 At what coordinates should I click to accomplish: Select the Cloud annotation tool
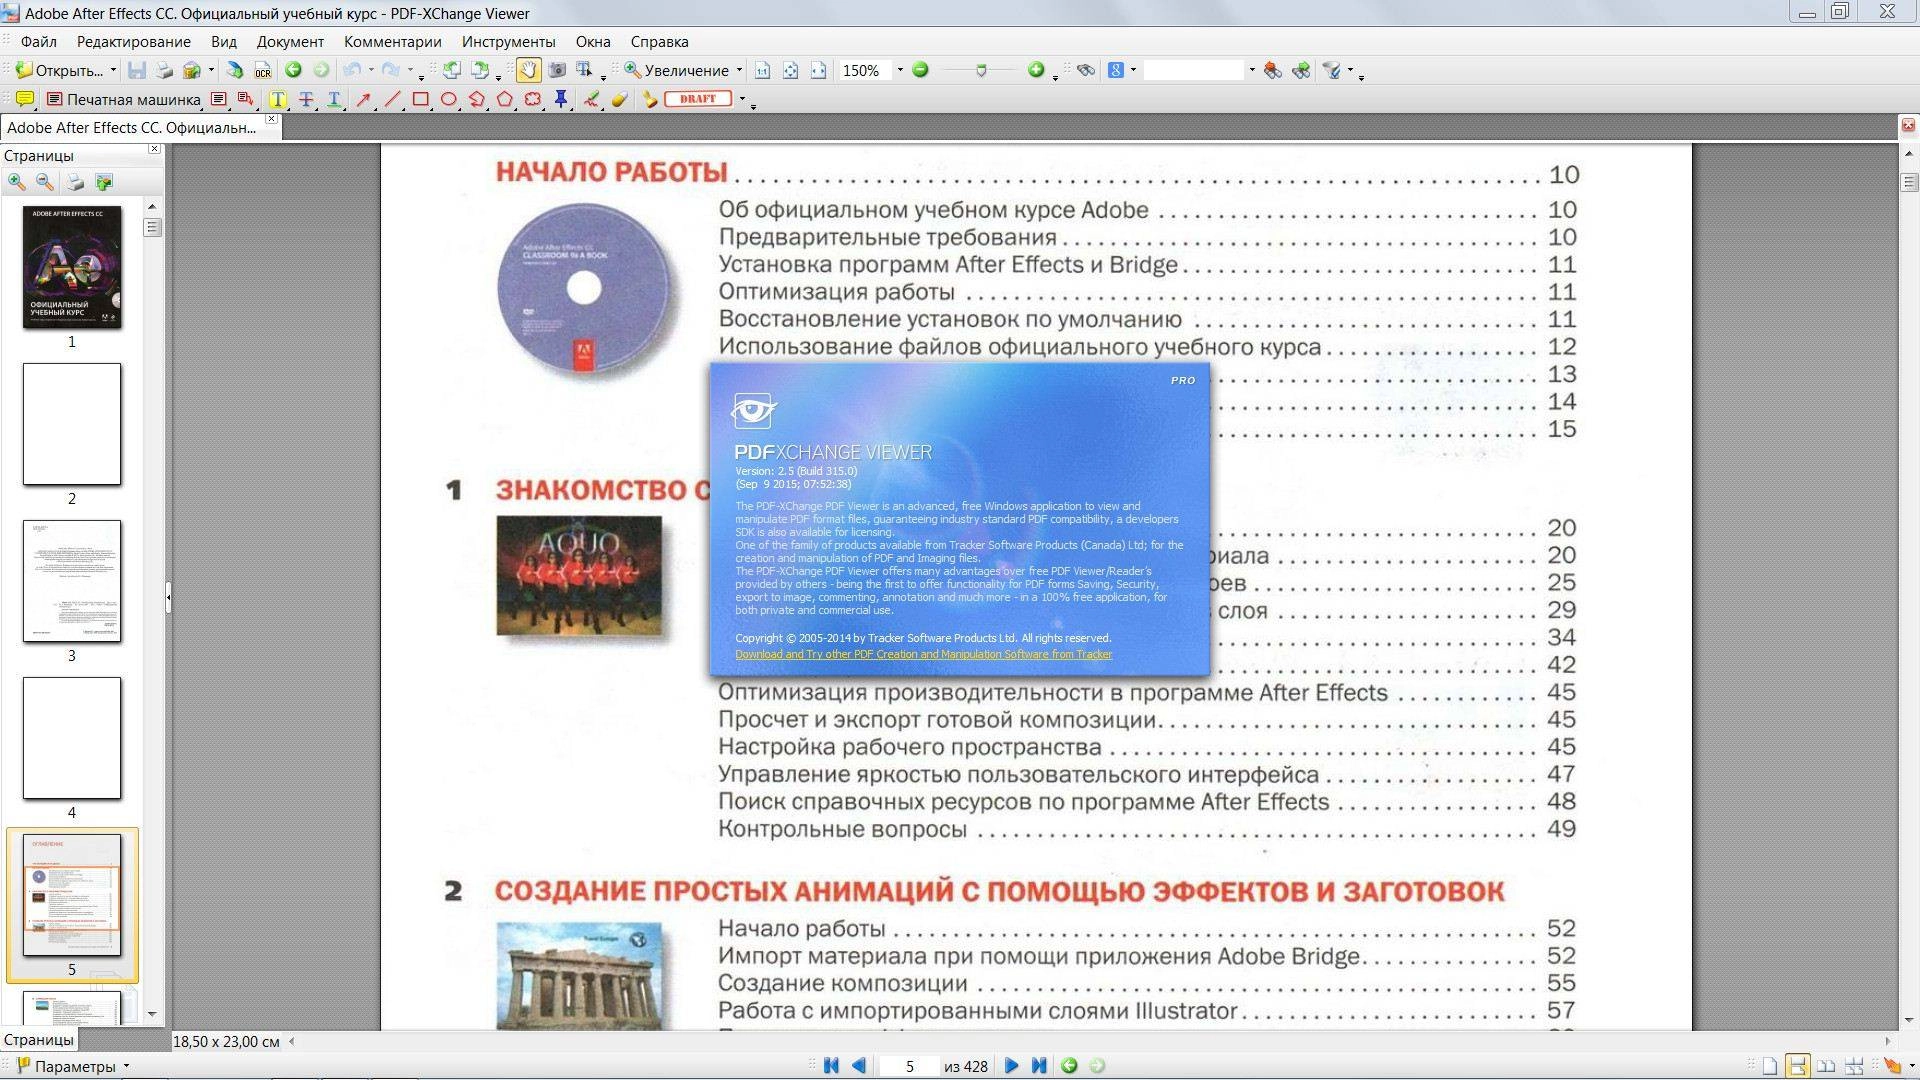click(533, 99)
